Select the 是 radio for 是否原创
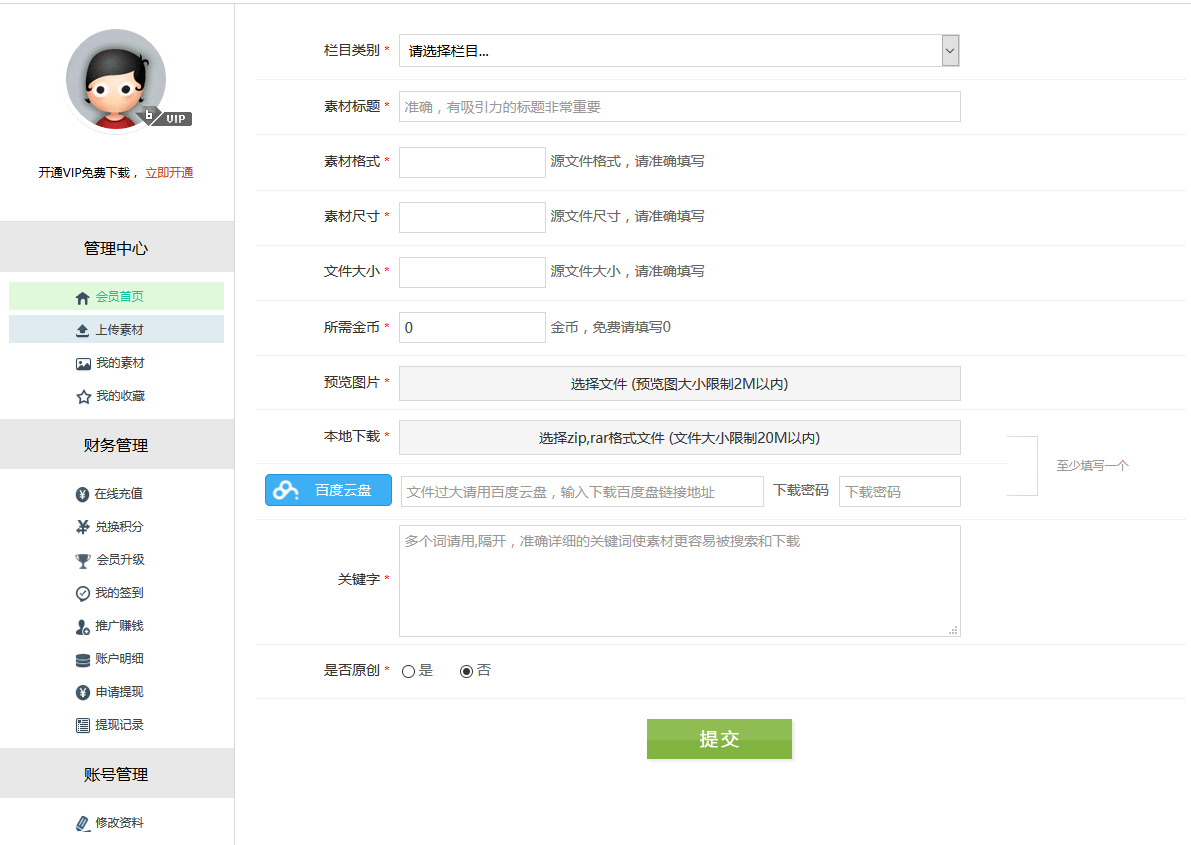1191x845 pixels. click(408, 671)
